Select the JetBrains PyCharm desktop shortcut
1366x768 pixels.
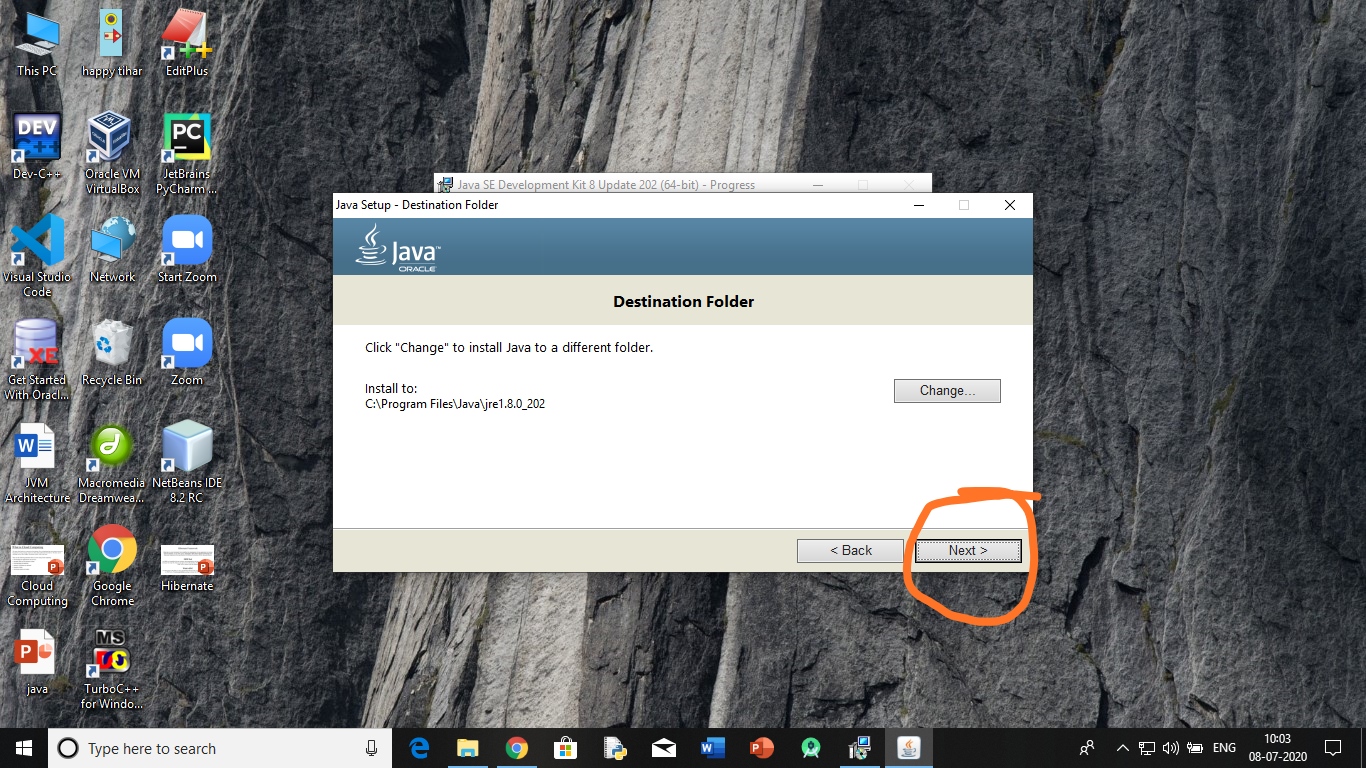[x=187, y=153]
